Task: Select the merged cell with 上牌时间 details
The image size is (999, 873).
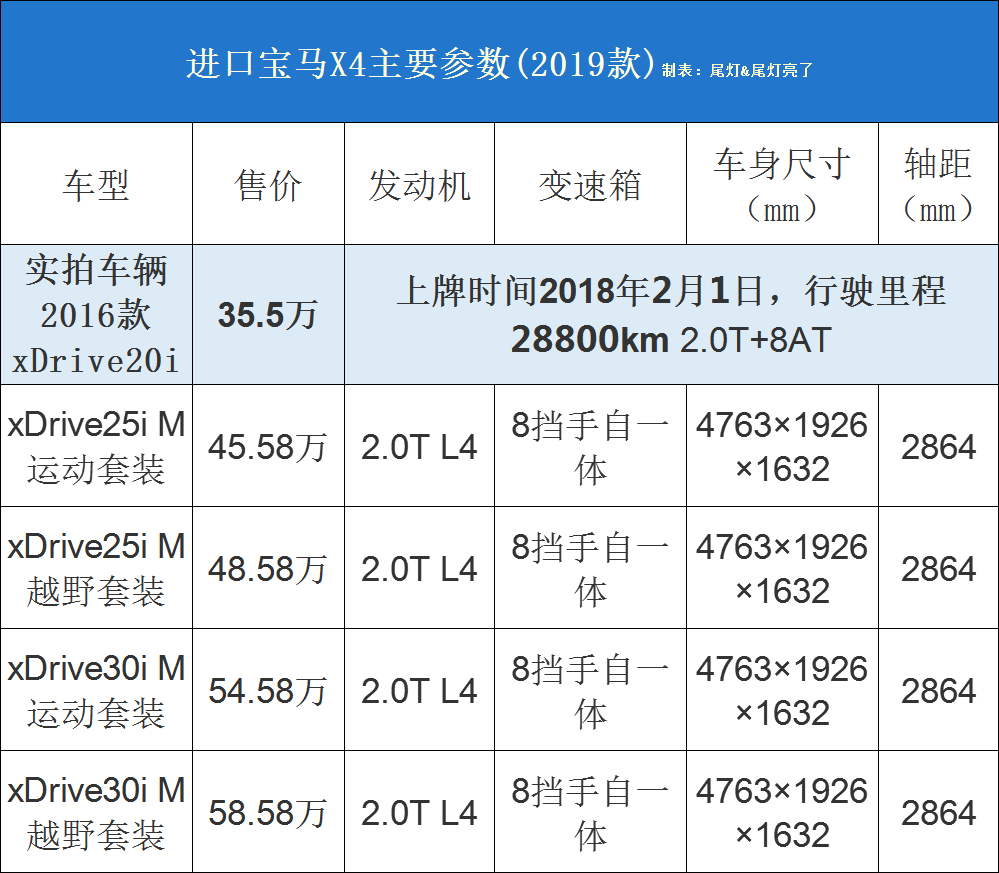Action: pyautogui.click(x=670, y=315)
